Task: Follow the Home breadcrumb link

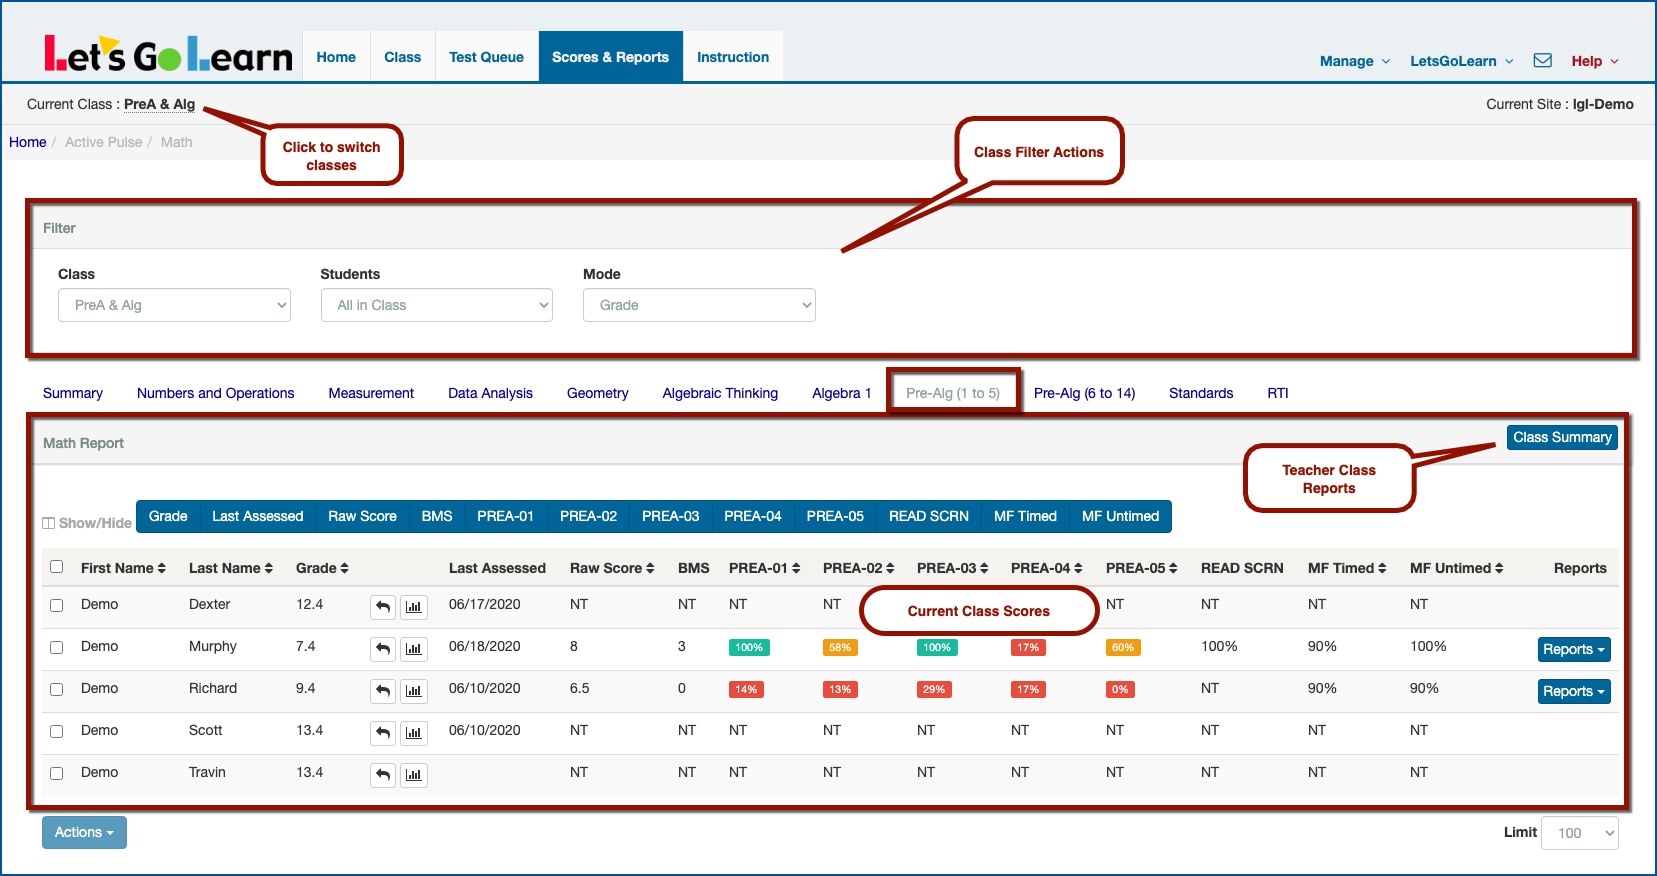Action: click(28, 142)
